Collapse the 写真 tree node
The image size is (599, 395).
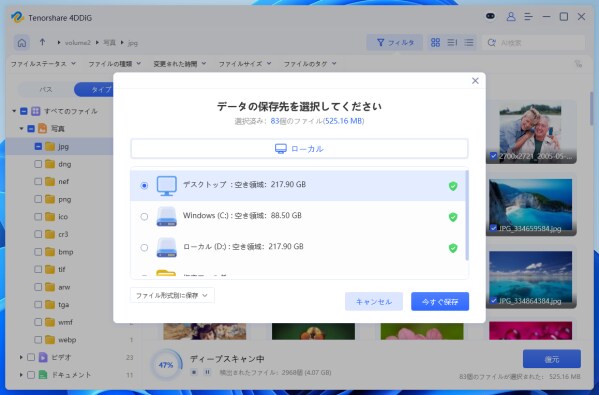click(21, 129)
